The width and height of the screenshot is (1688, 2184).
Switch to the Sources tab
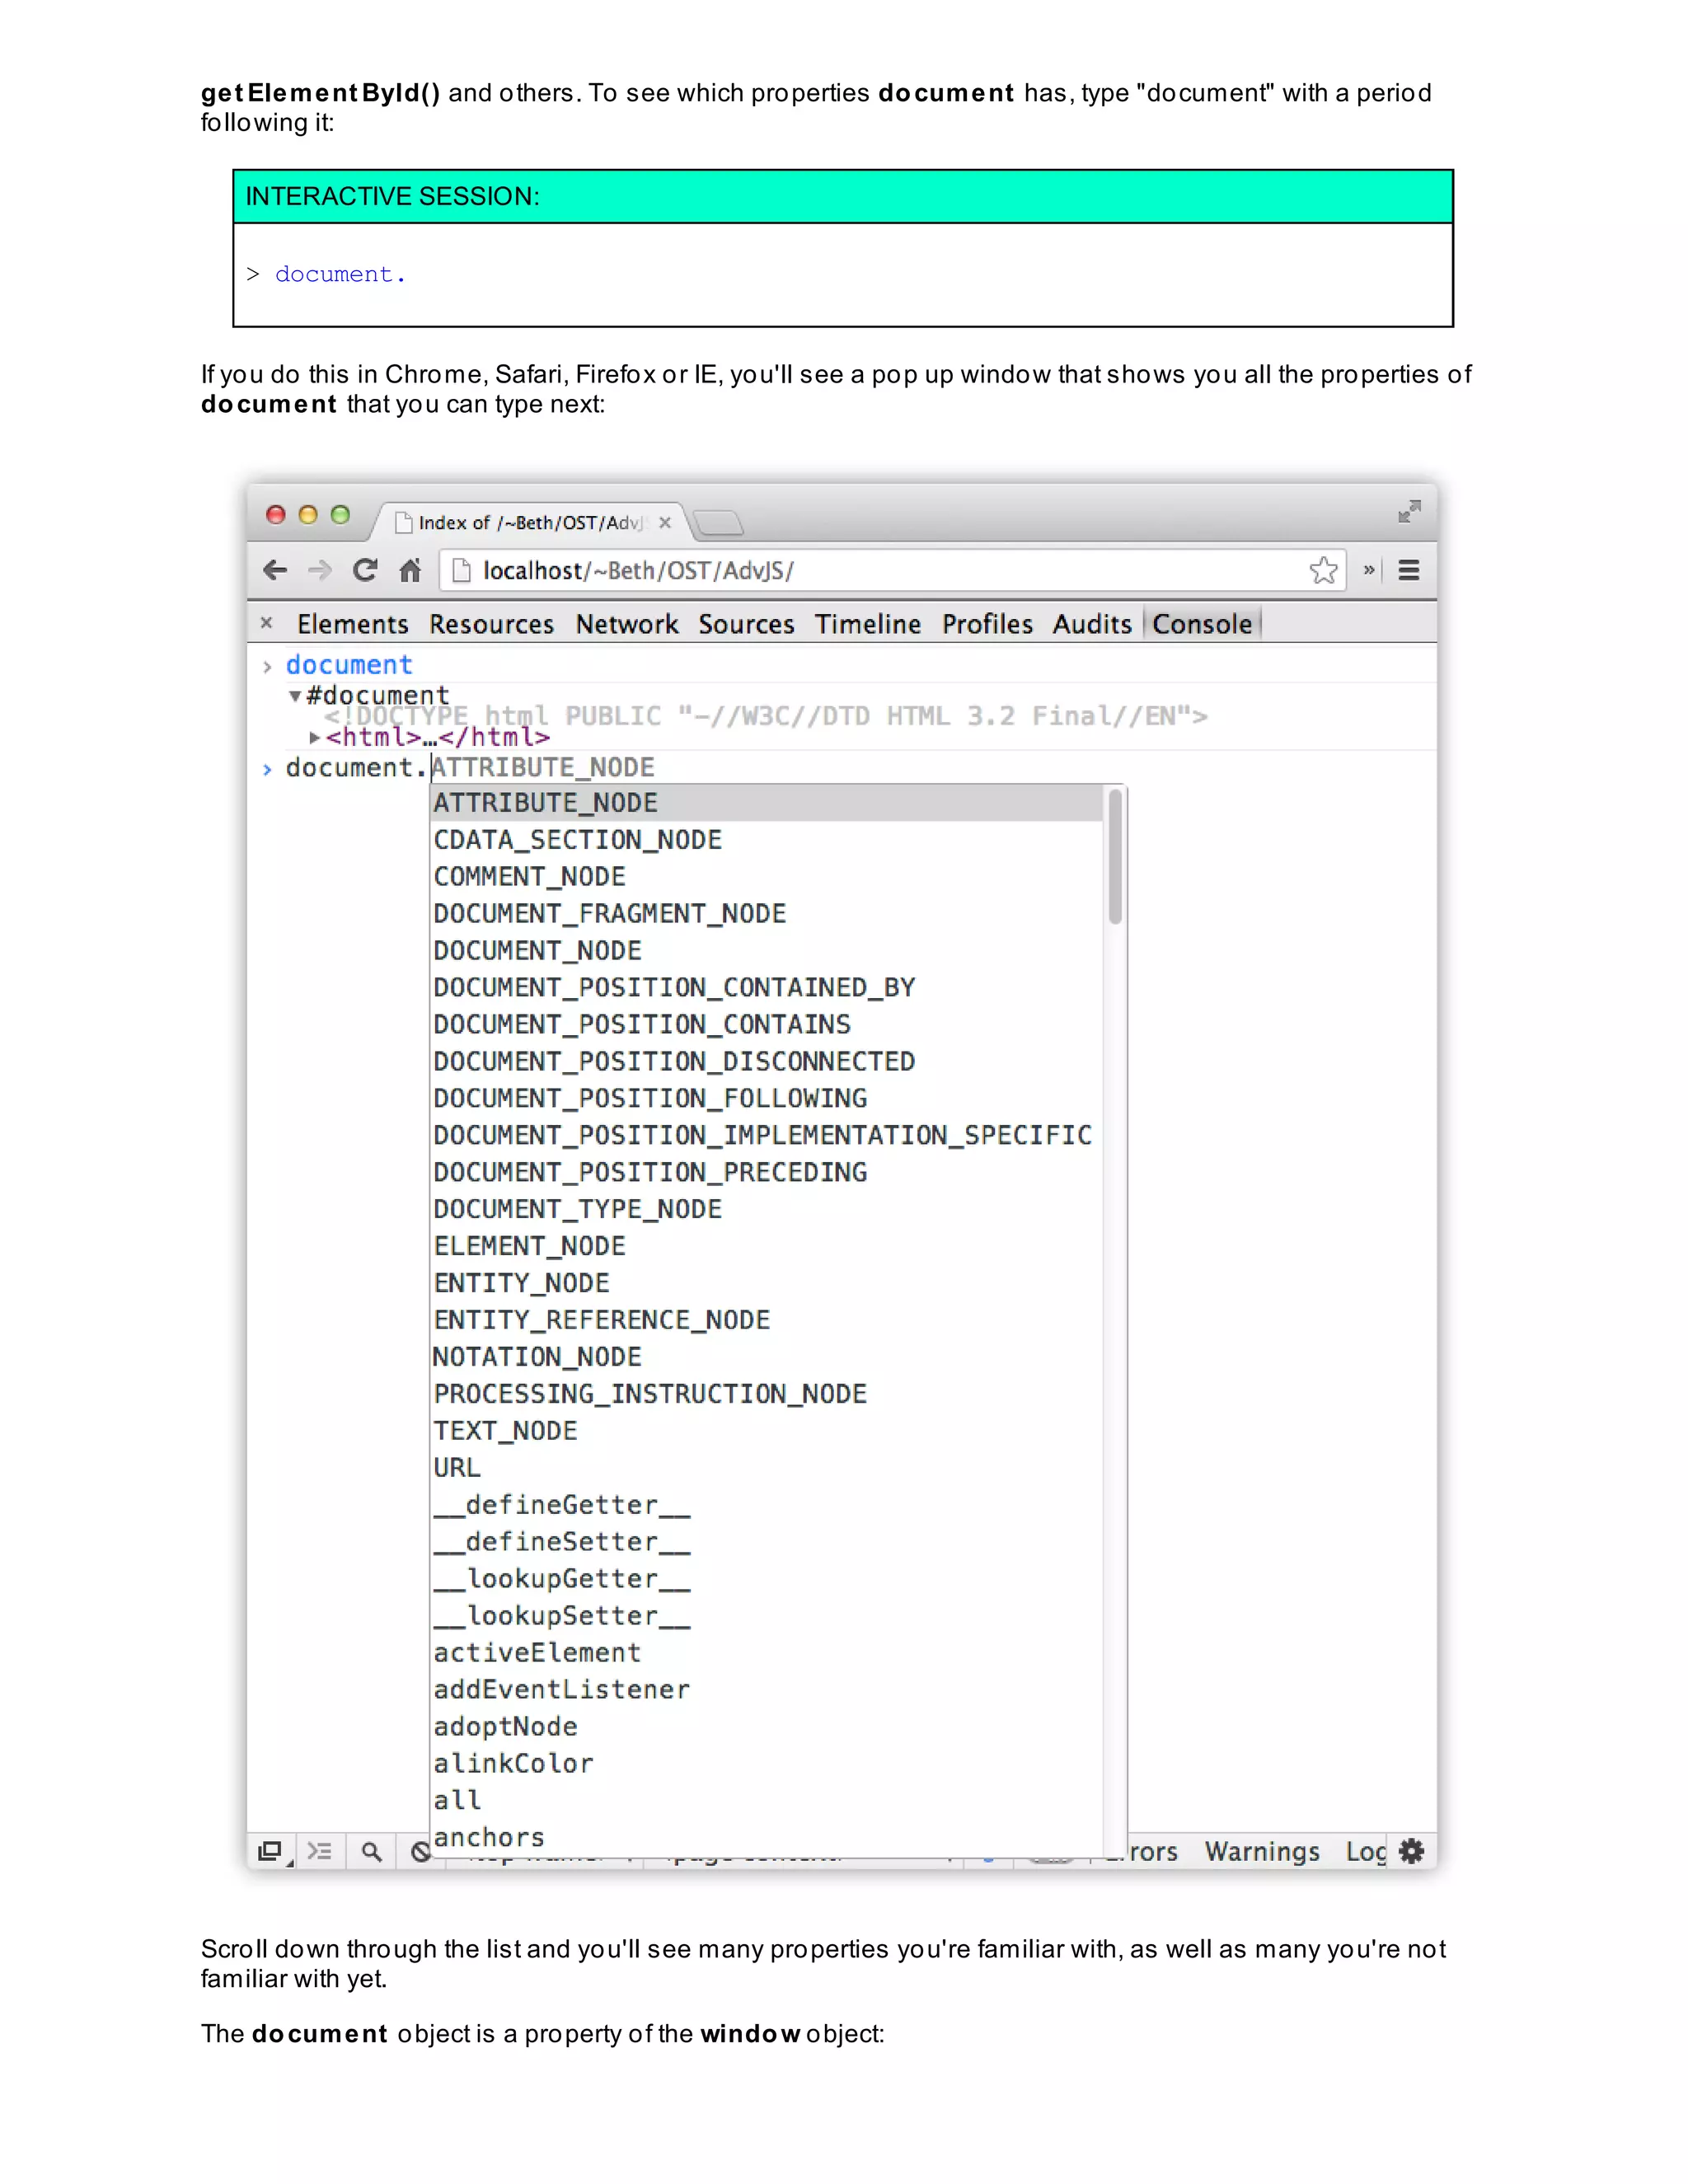coord(746,624)
